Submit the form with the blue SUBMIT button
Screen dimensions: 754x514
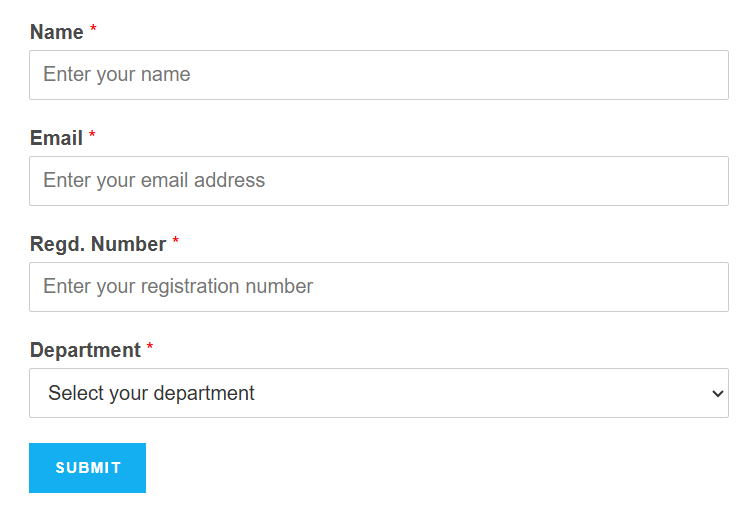click(88, 468)
